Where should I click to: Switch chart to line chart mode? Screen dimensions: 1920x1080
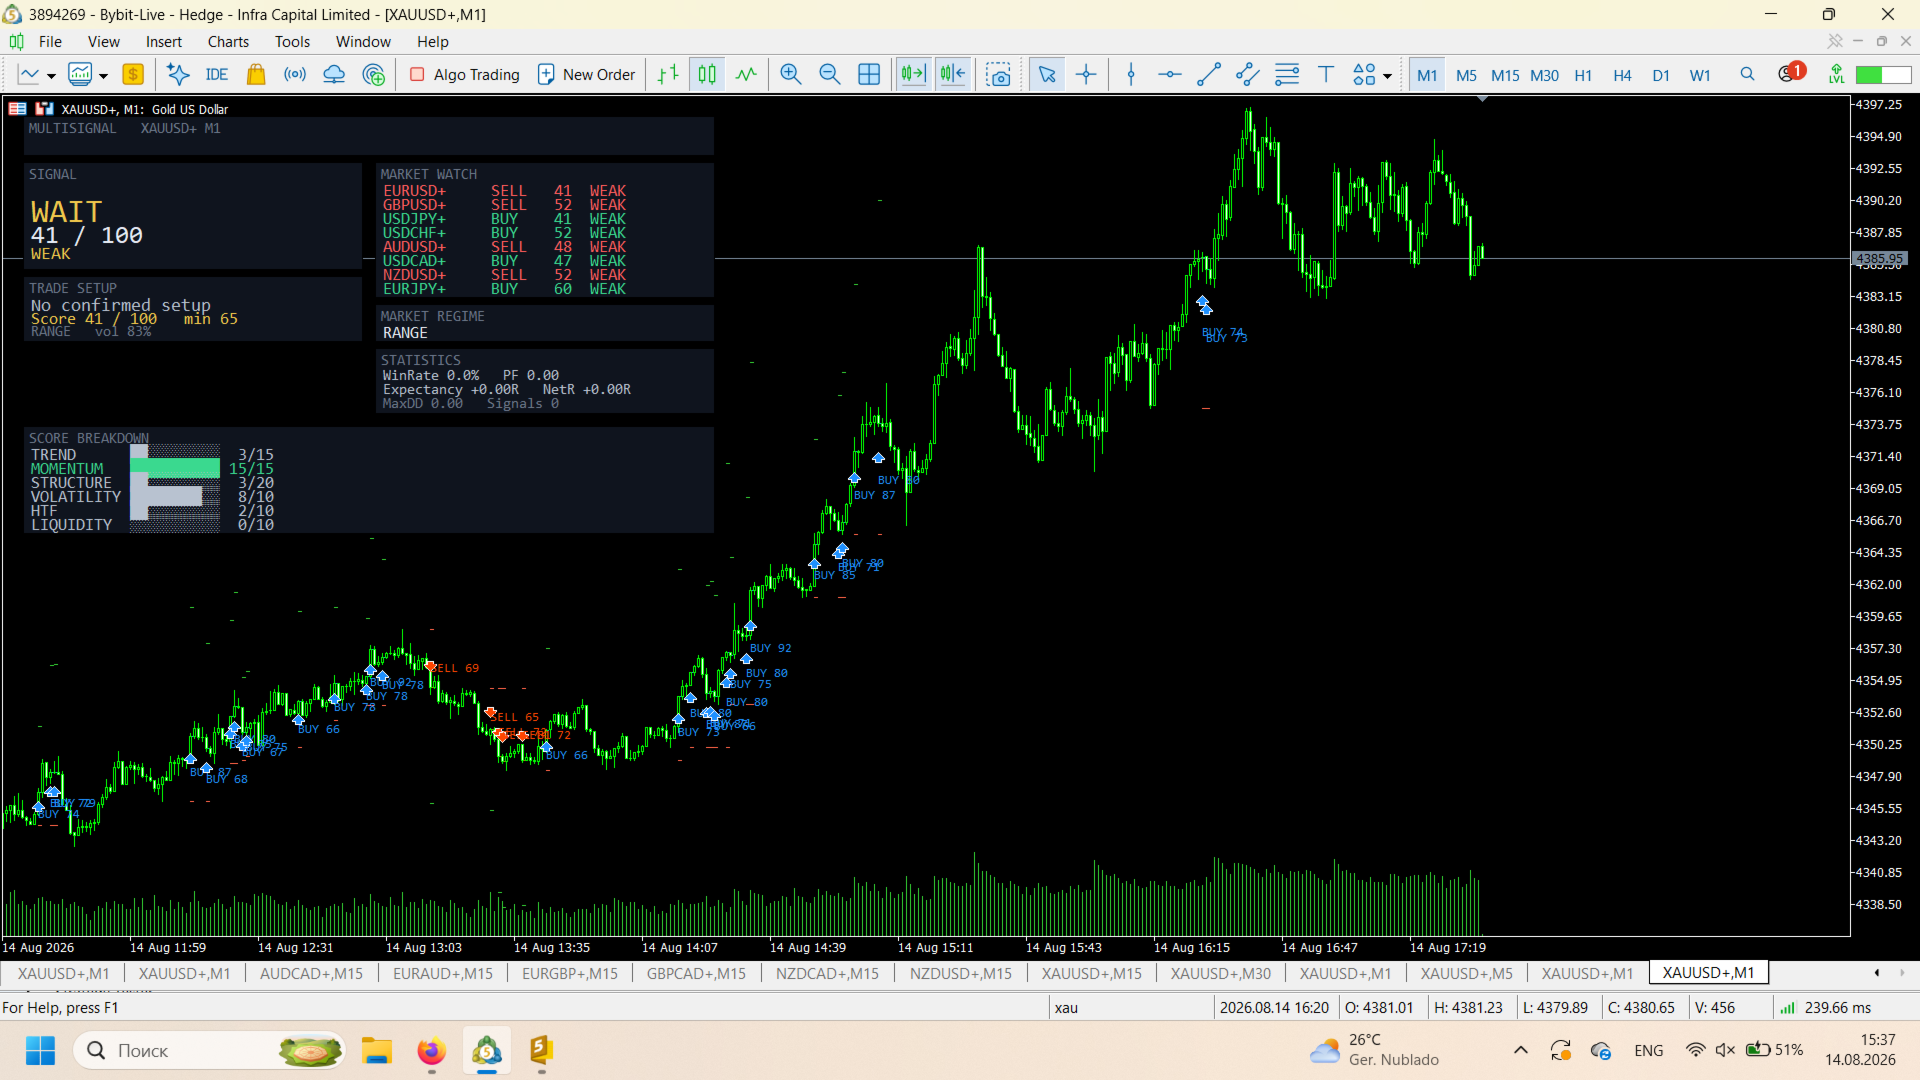pyautogui.click(x=747, y=74)
